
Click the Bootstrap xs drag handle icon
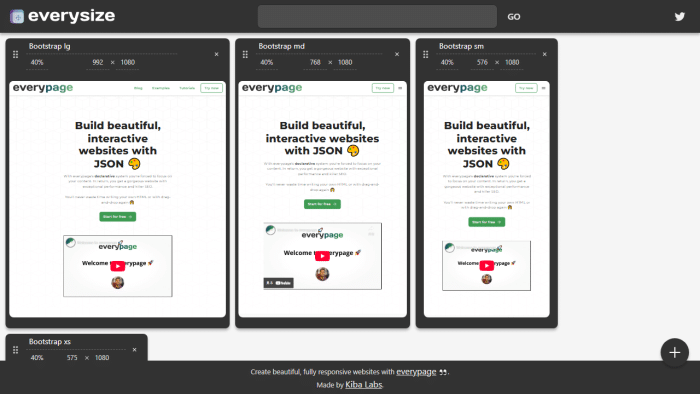pyautogui.click(x=16, y=350)
